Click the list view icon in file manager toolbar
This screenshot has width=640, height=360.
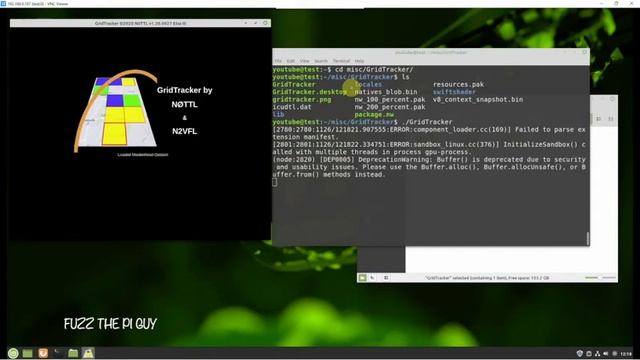click(x=598, y=119)
